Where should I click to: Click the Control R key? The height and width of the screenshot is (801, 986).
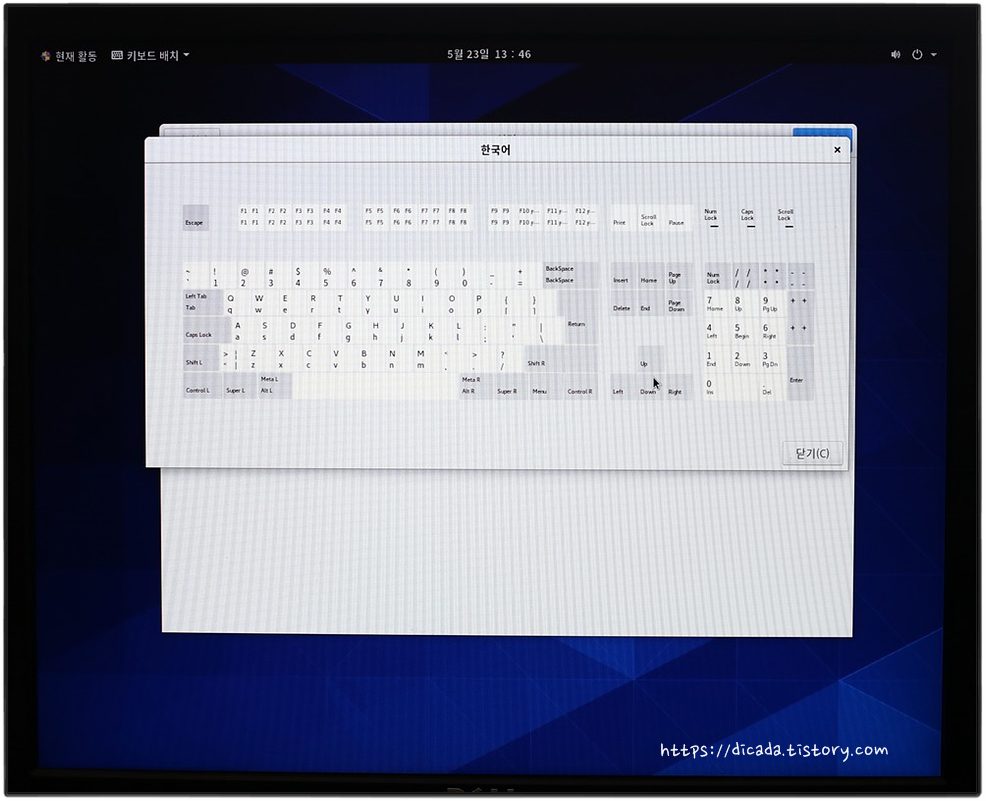[x=580, y=385]
